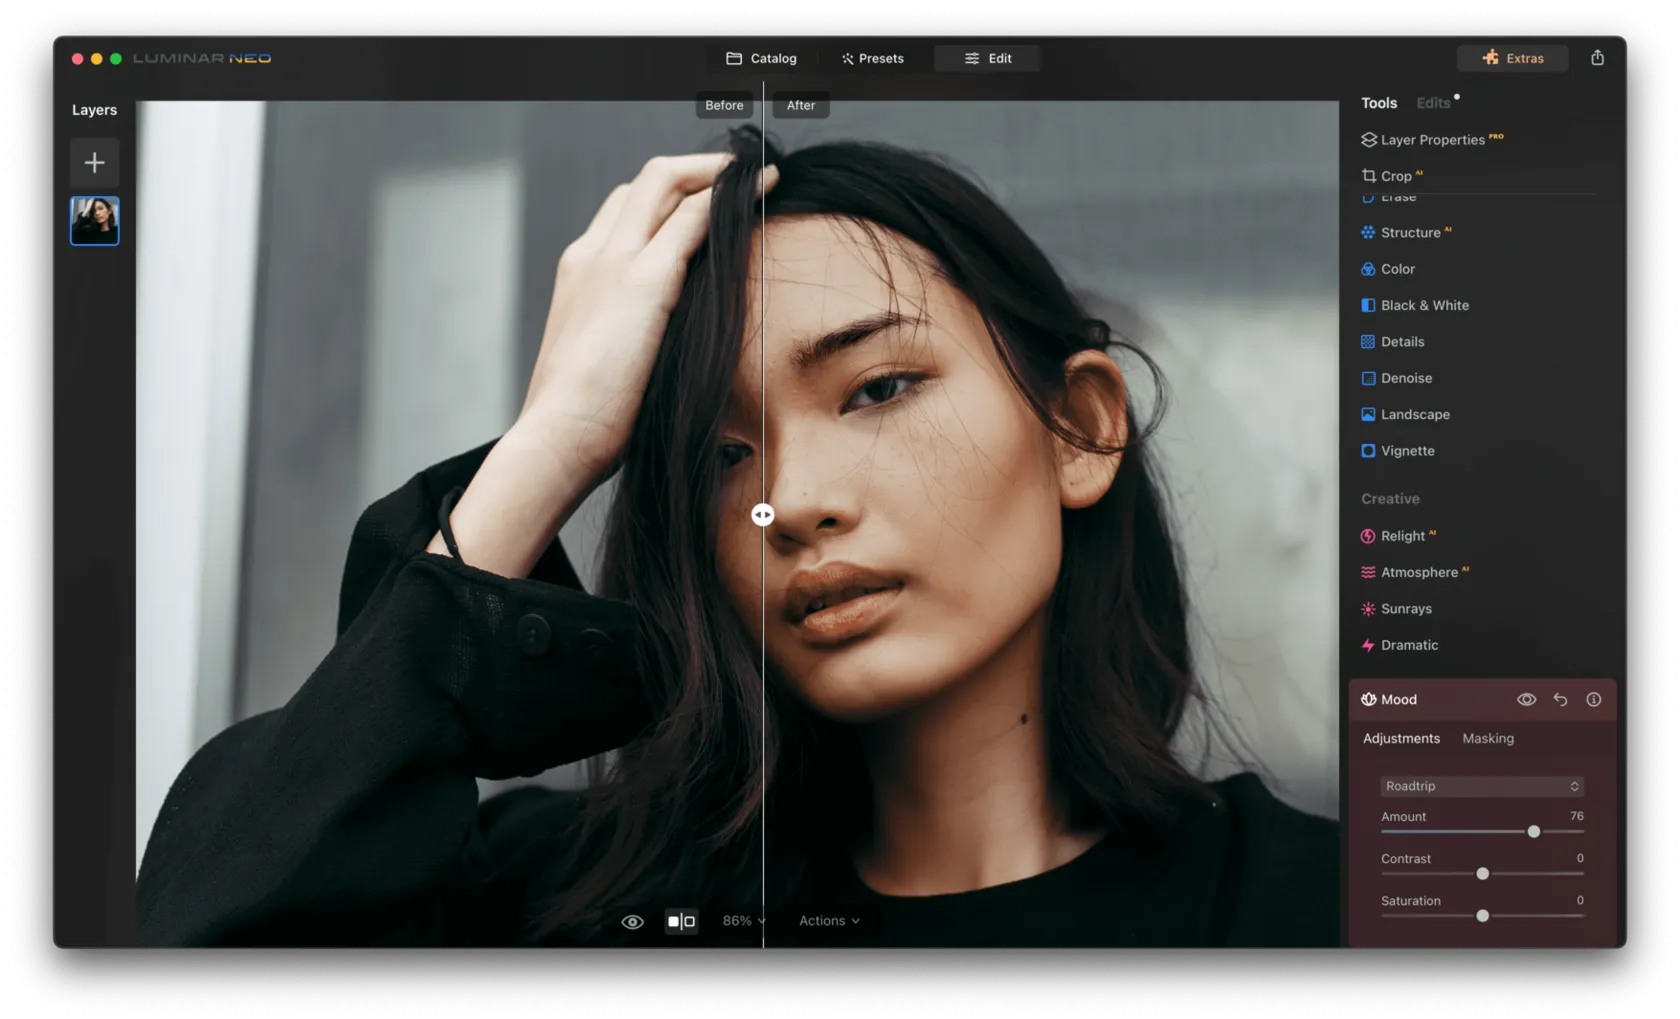The width and height of the screenshot is (1680, 1019).
Task: Switch to the Masking tab
Action: pyautogui.click(x=1487, y=739)
